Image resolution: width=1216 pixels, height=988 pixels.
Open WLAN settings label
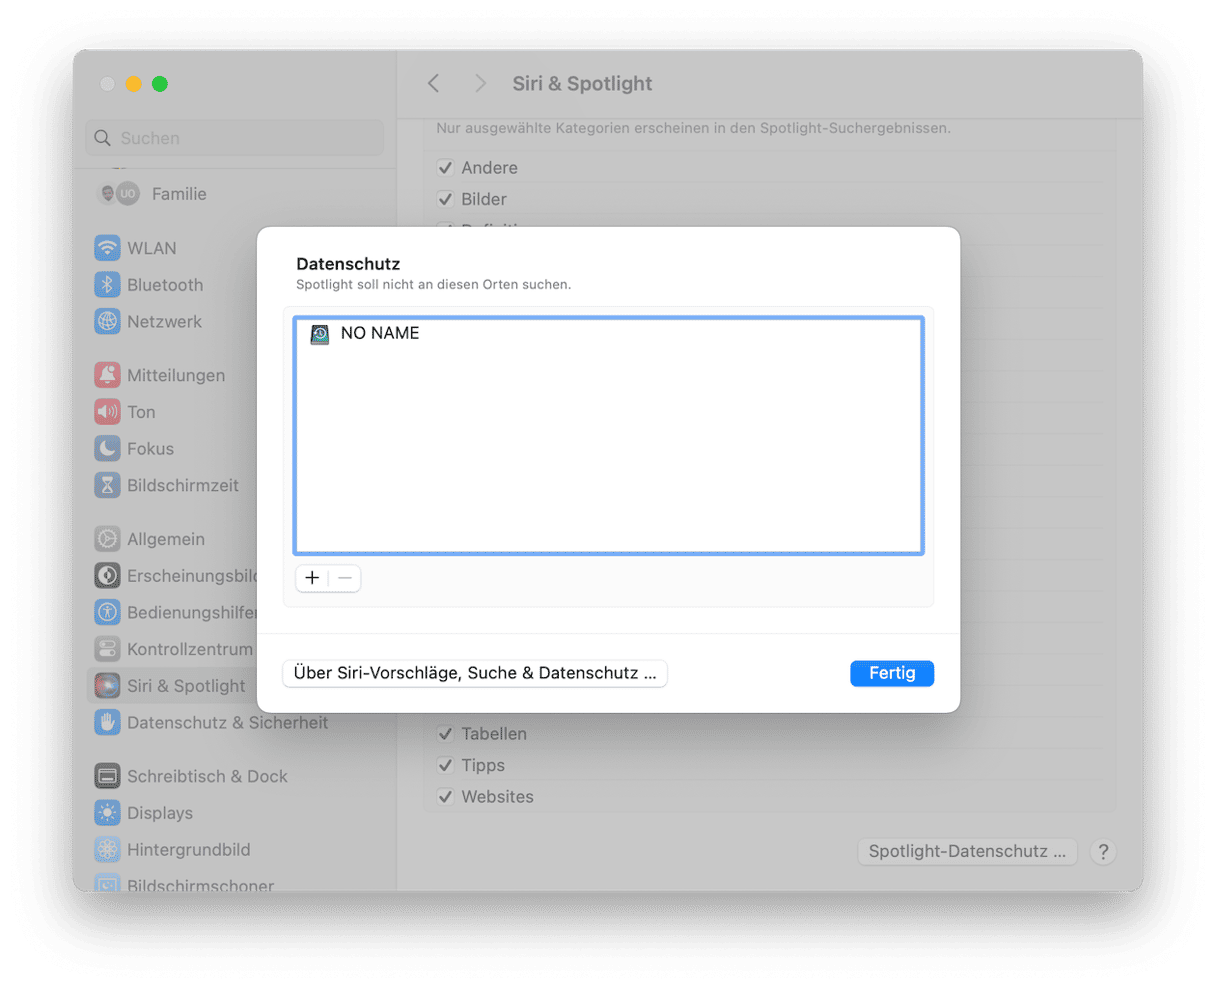coord(152,248)
